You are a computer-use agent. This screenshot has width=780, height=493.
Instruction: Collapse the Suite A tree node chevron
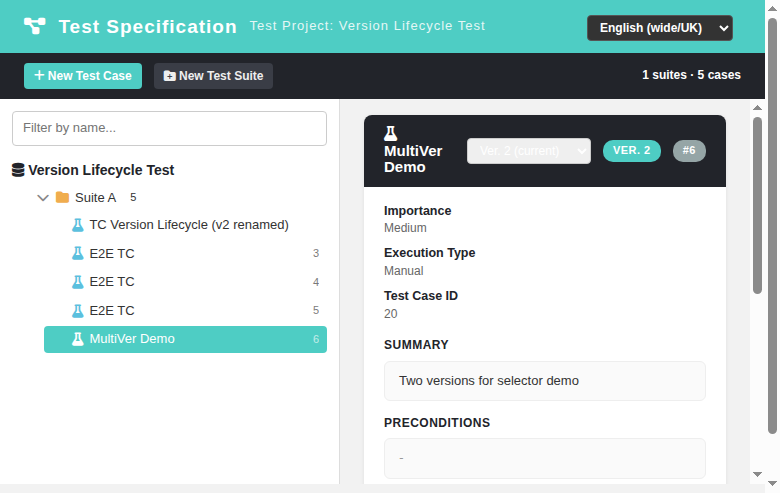(43, 198)
